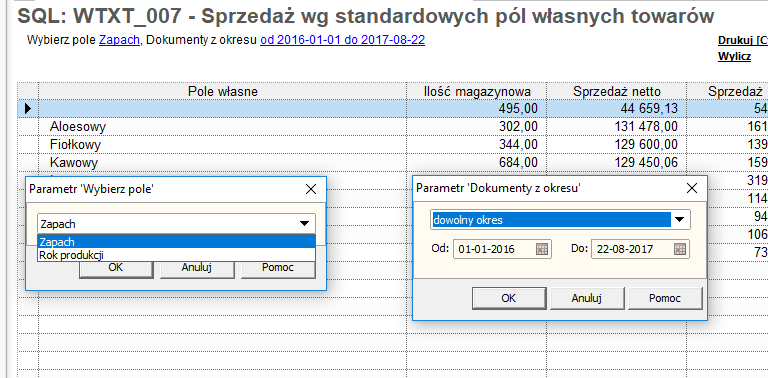This screenshot has height=378, width=768.
Task: Expand the 'dowolny okres' period dropdown
Action: point(679,220)
